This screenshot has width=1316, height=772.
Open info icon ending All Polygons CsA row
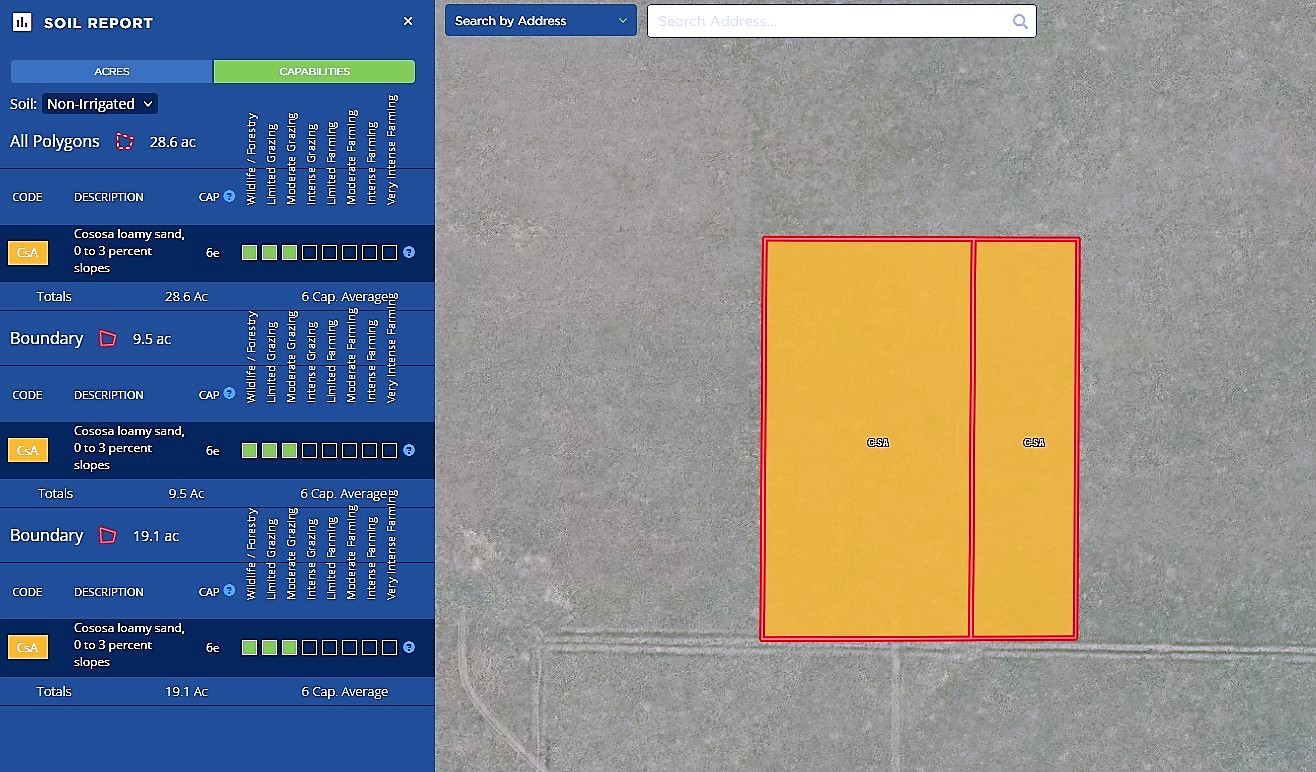tap(409, 253)
